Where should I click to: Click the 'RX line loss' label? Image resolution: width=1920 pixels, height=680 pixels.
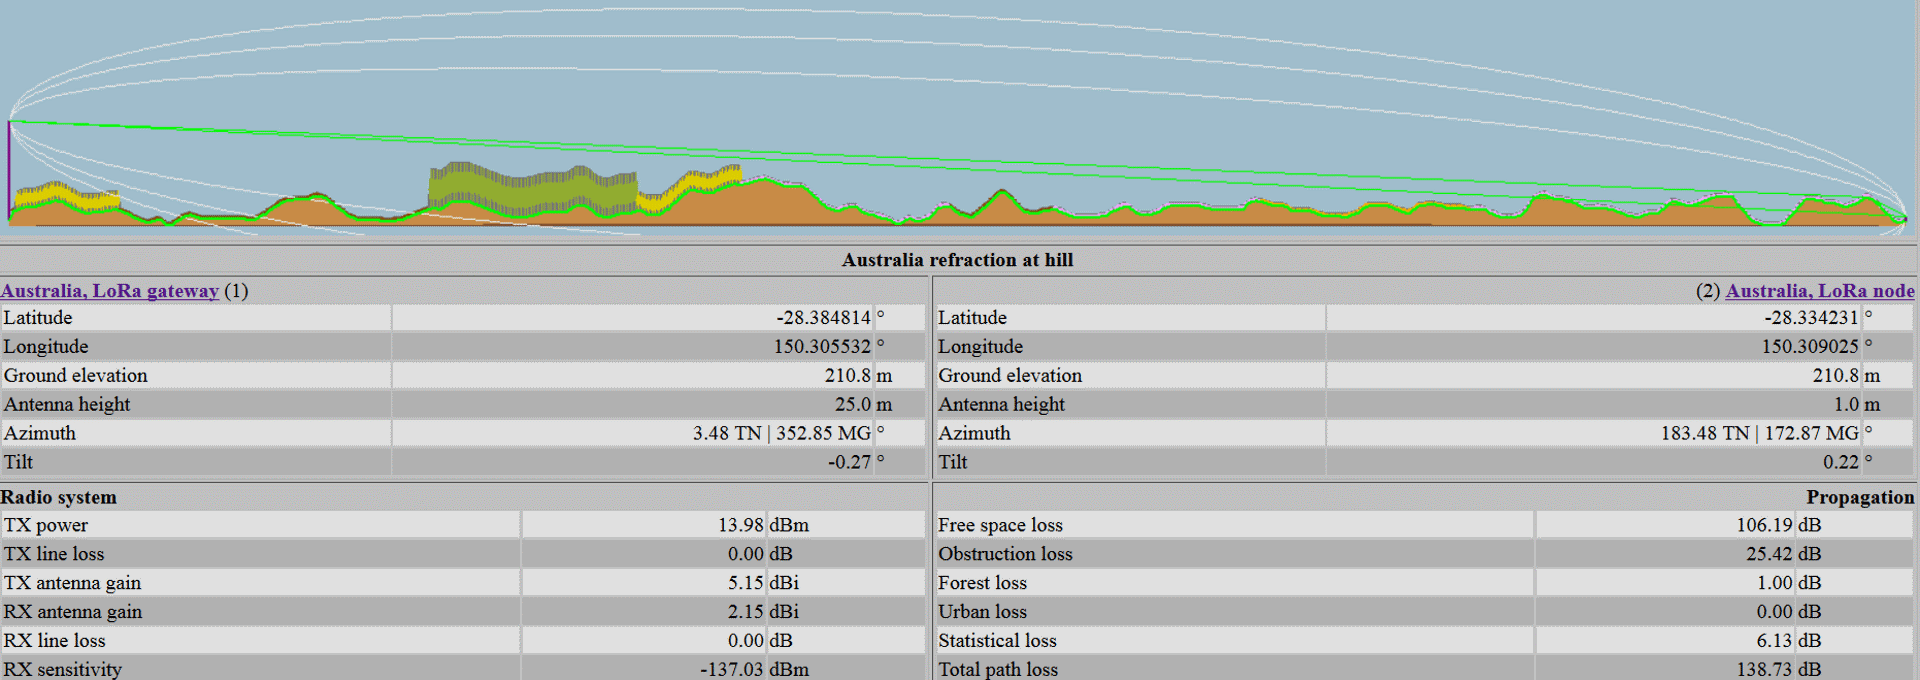pos(55,642)
